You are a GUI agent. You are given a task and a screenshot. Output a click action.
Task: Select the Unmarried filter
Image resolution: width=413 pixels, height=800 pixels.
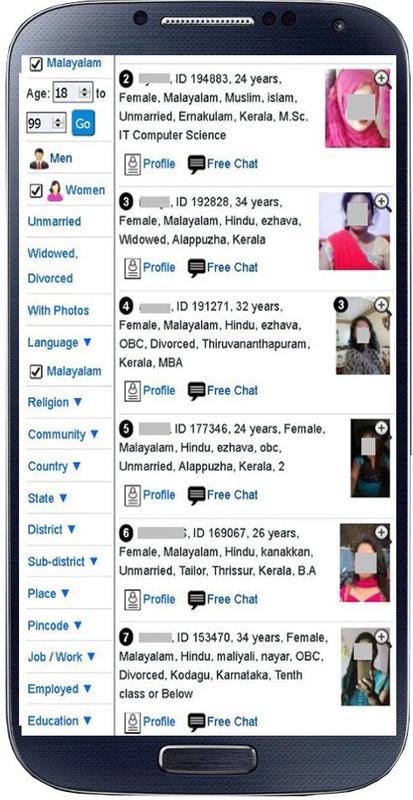[x=54, y=222]
